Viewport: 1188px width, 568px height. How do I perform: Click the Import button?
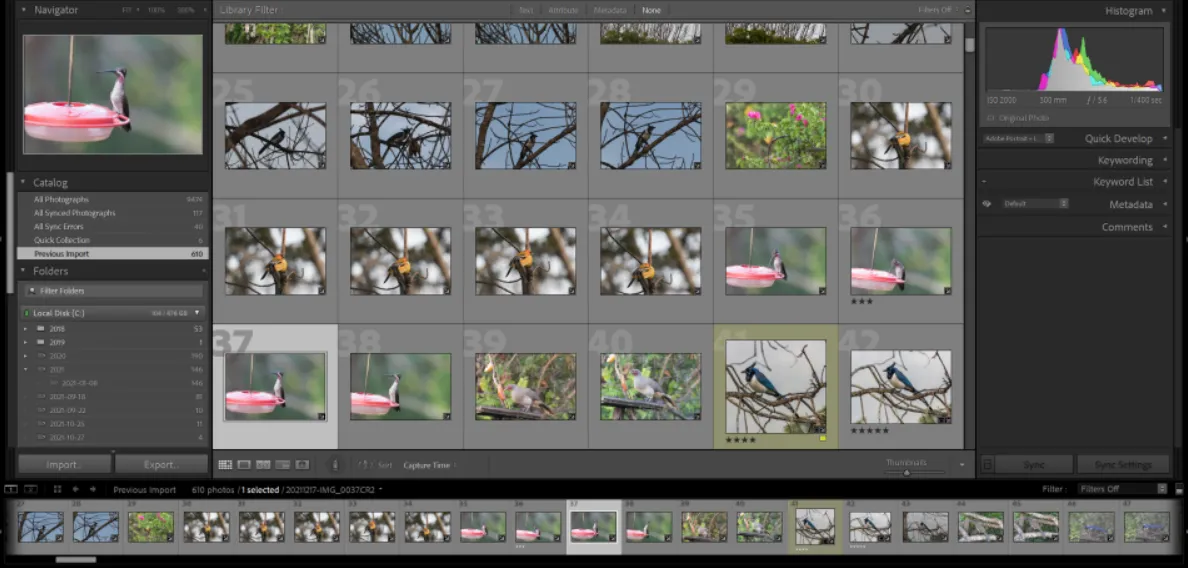[64, 465]
